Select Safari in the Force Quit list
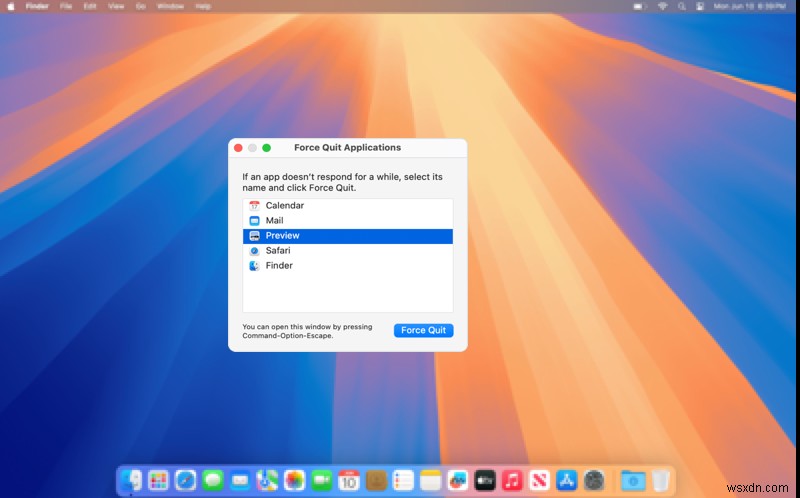This screenshot has height=498, width=800. click(x=347, y=251)
